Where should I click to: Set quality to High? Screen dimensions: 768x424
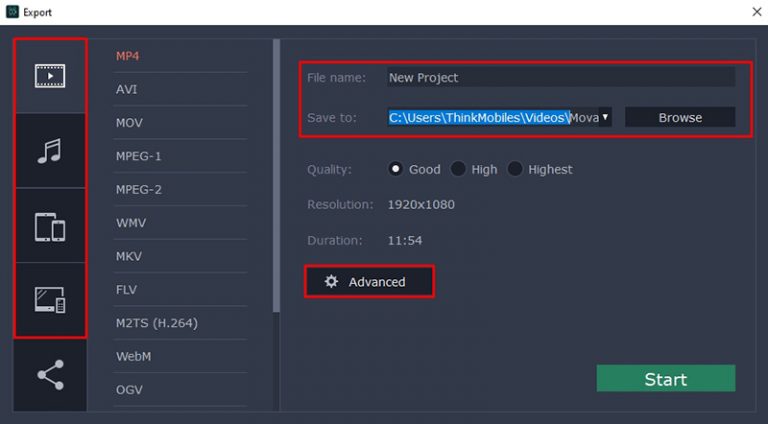click(458, 169)
